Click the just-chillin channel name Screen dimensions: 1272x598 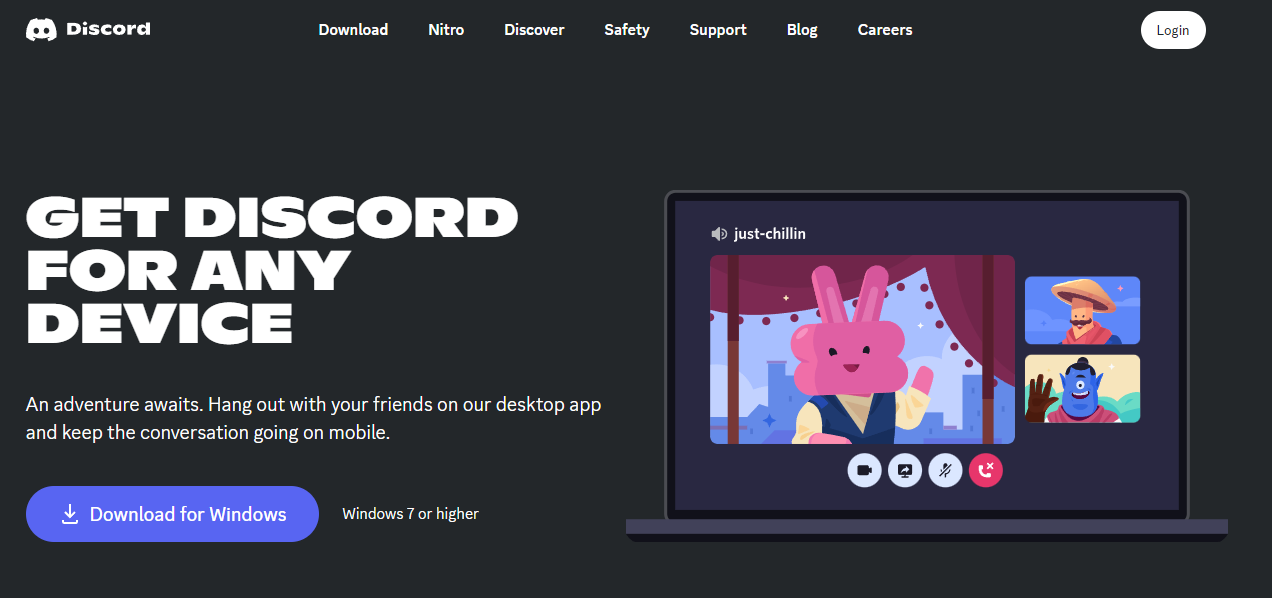coord(770,234)
